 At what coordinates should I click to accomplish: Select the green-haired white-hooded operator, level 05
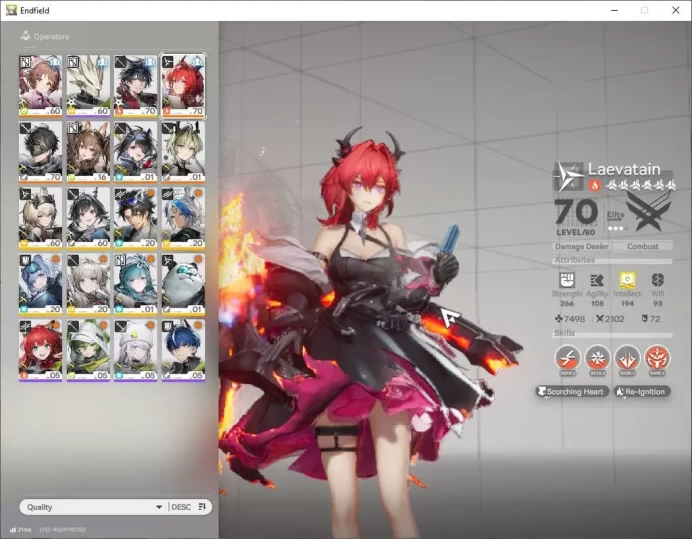point(88,351)
